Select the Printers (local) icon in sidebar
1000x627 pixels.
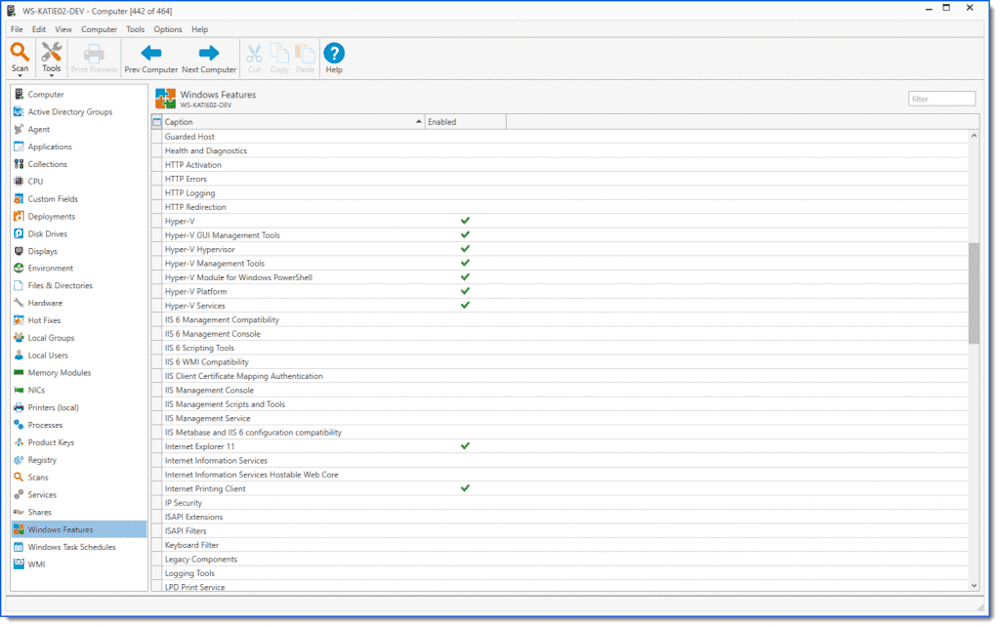point(18,407)
